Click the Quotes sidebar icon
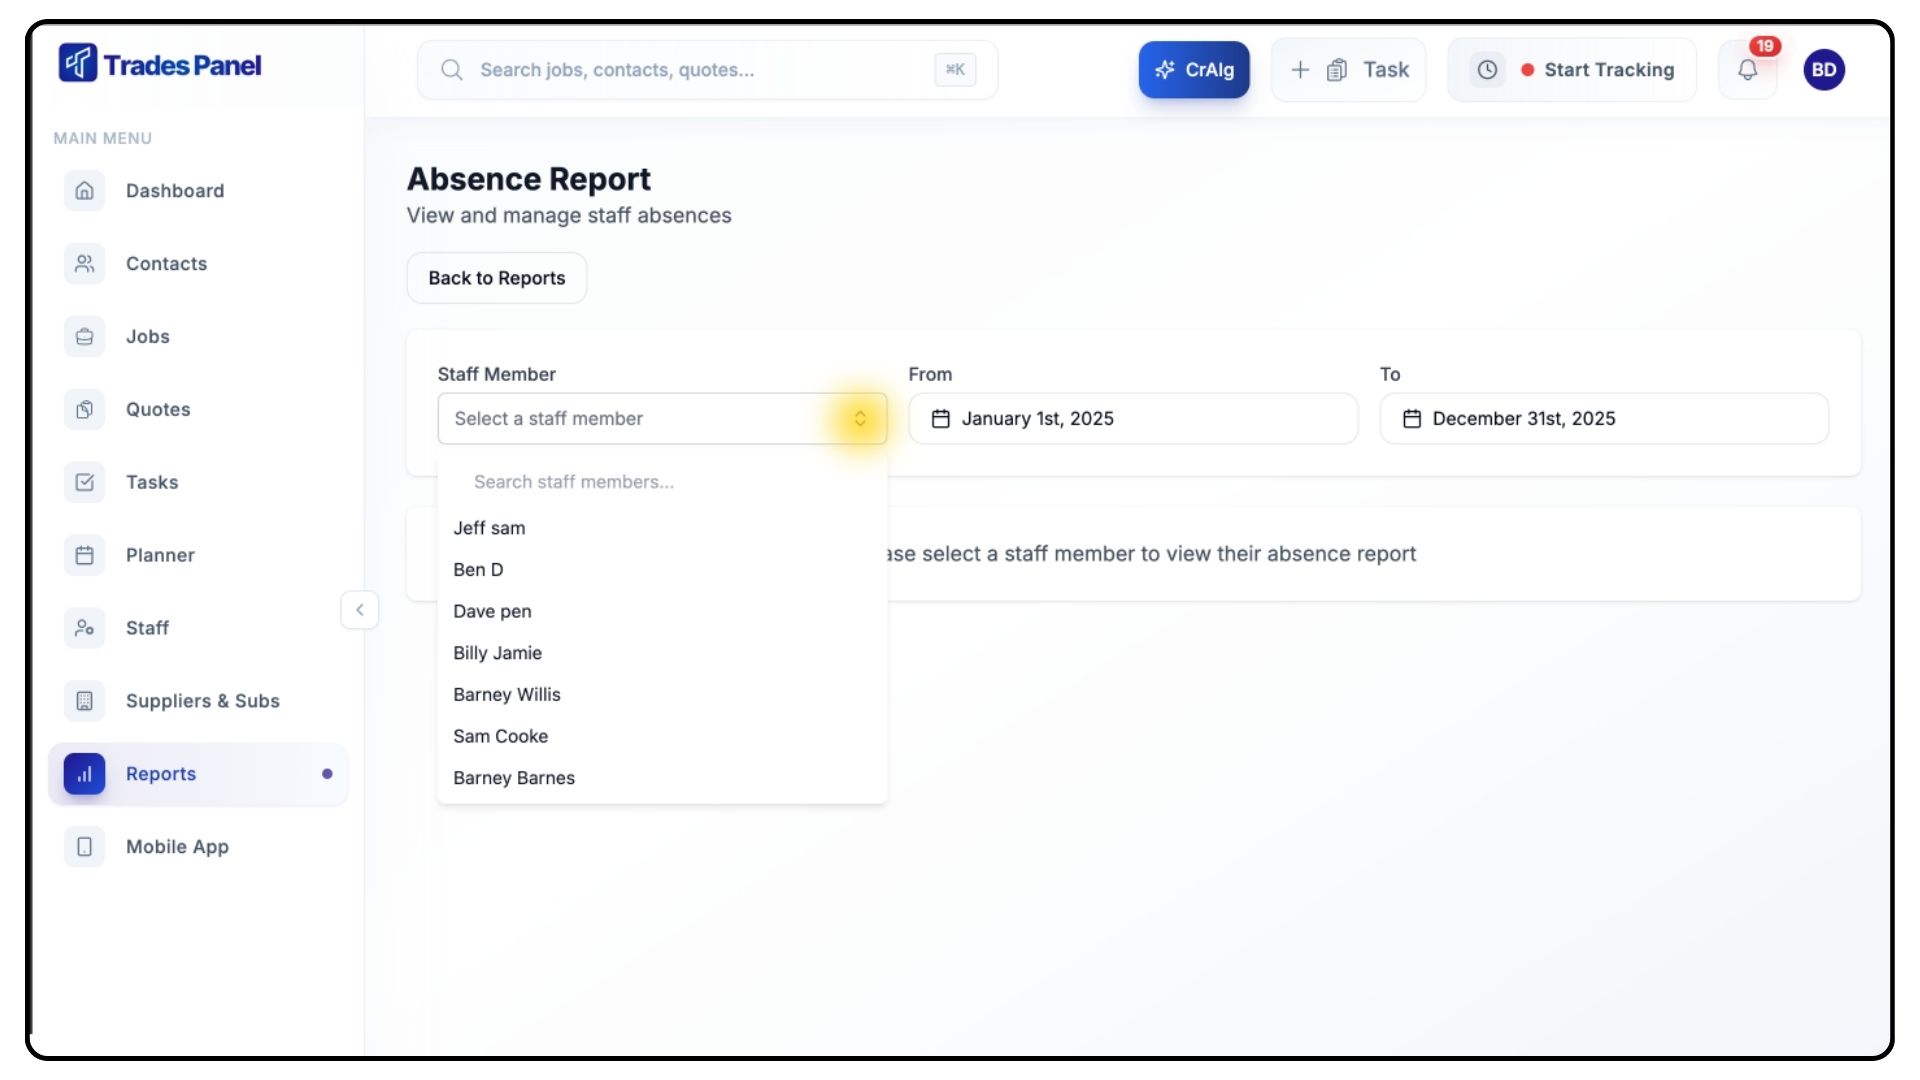 (85, 409)
